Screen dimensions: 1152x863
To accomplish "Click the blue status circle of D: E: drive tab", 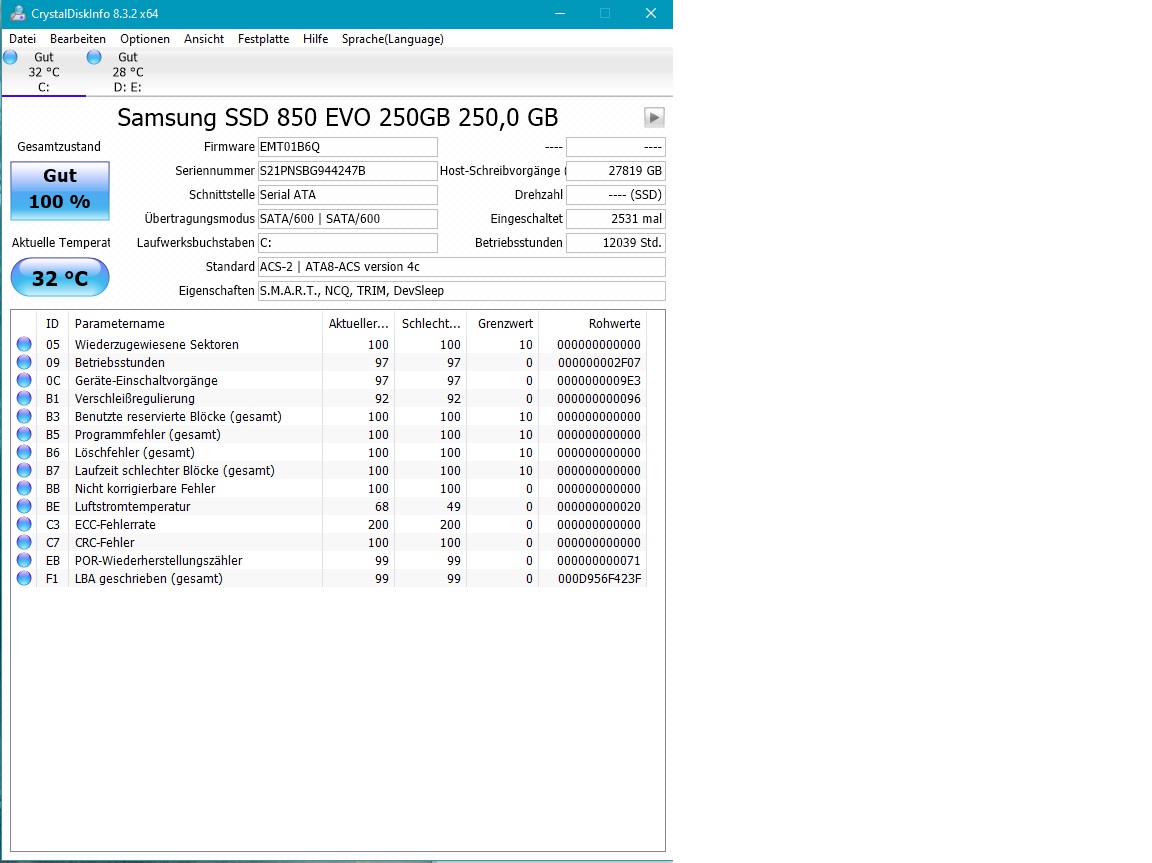I will click(x=94, y=57).
